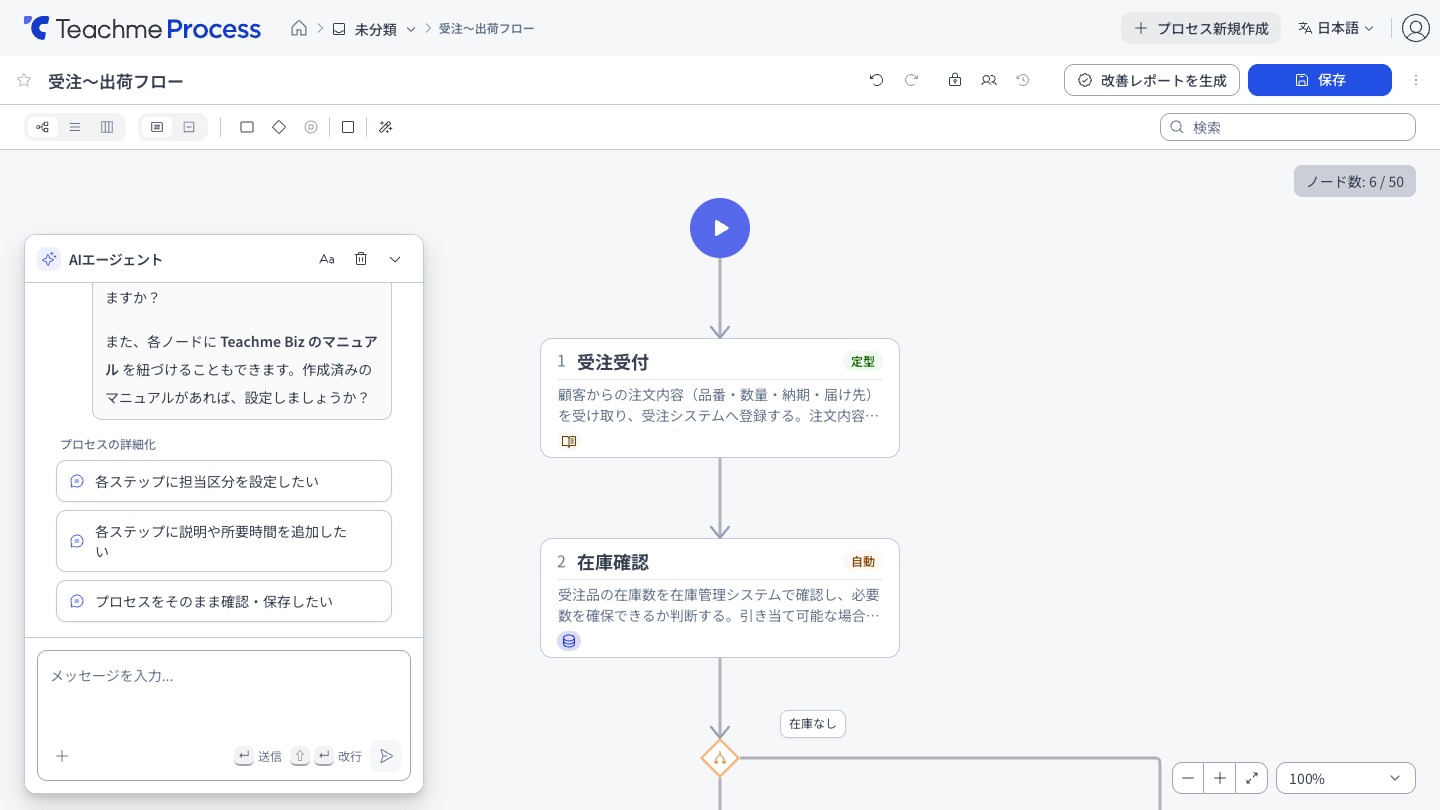Show expanded node details
This screenshot has height=810, width=1440.
pos(157,127)
